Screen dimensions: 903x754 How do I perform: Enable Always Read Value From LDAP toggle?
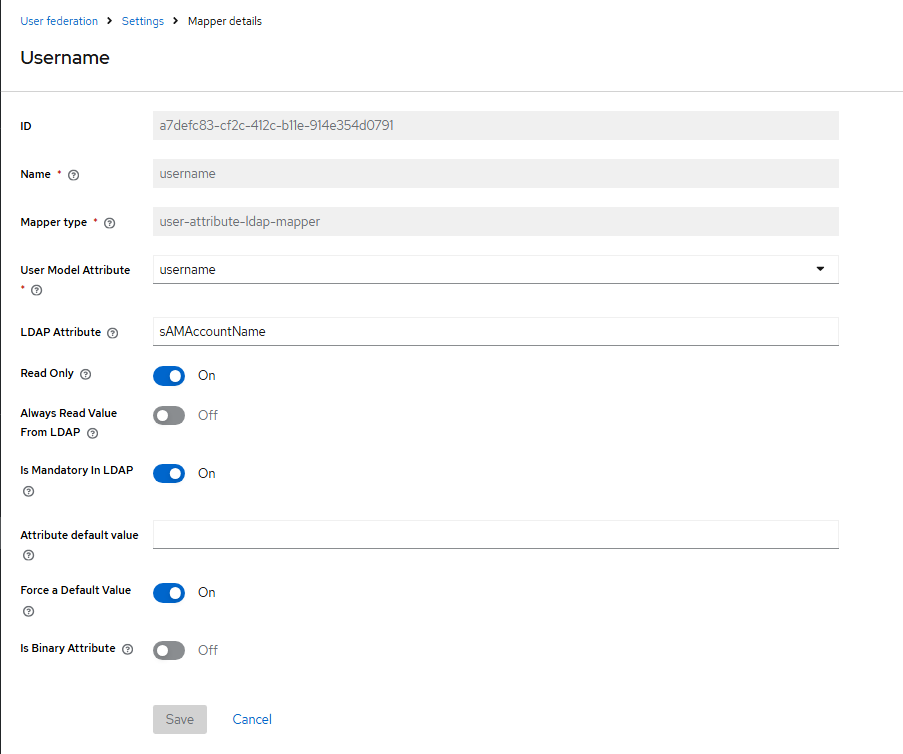coord(169,415)
